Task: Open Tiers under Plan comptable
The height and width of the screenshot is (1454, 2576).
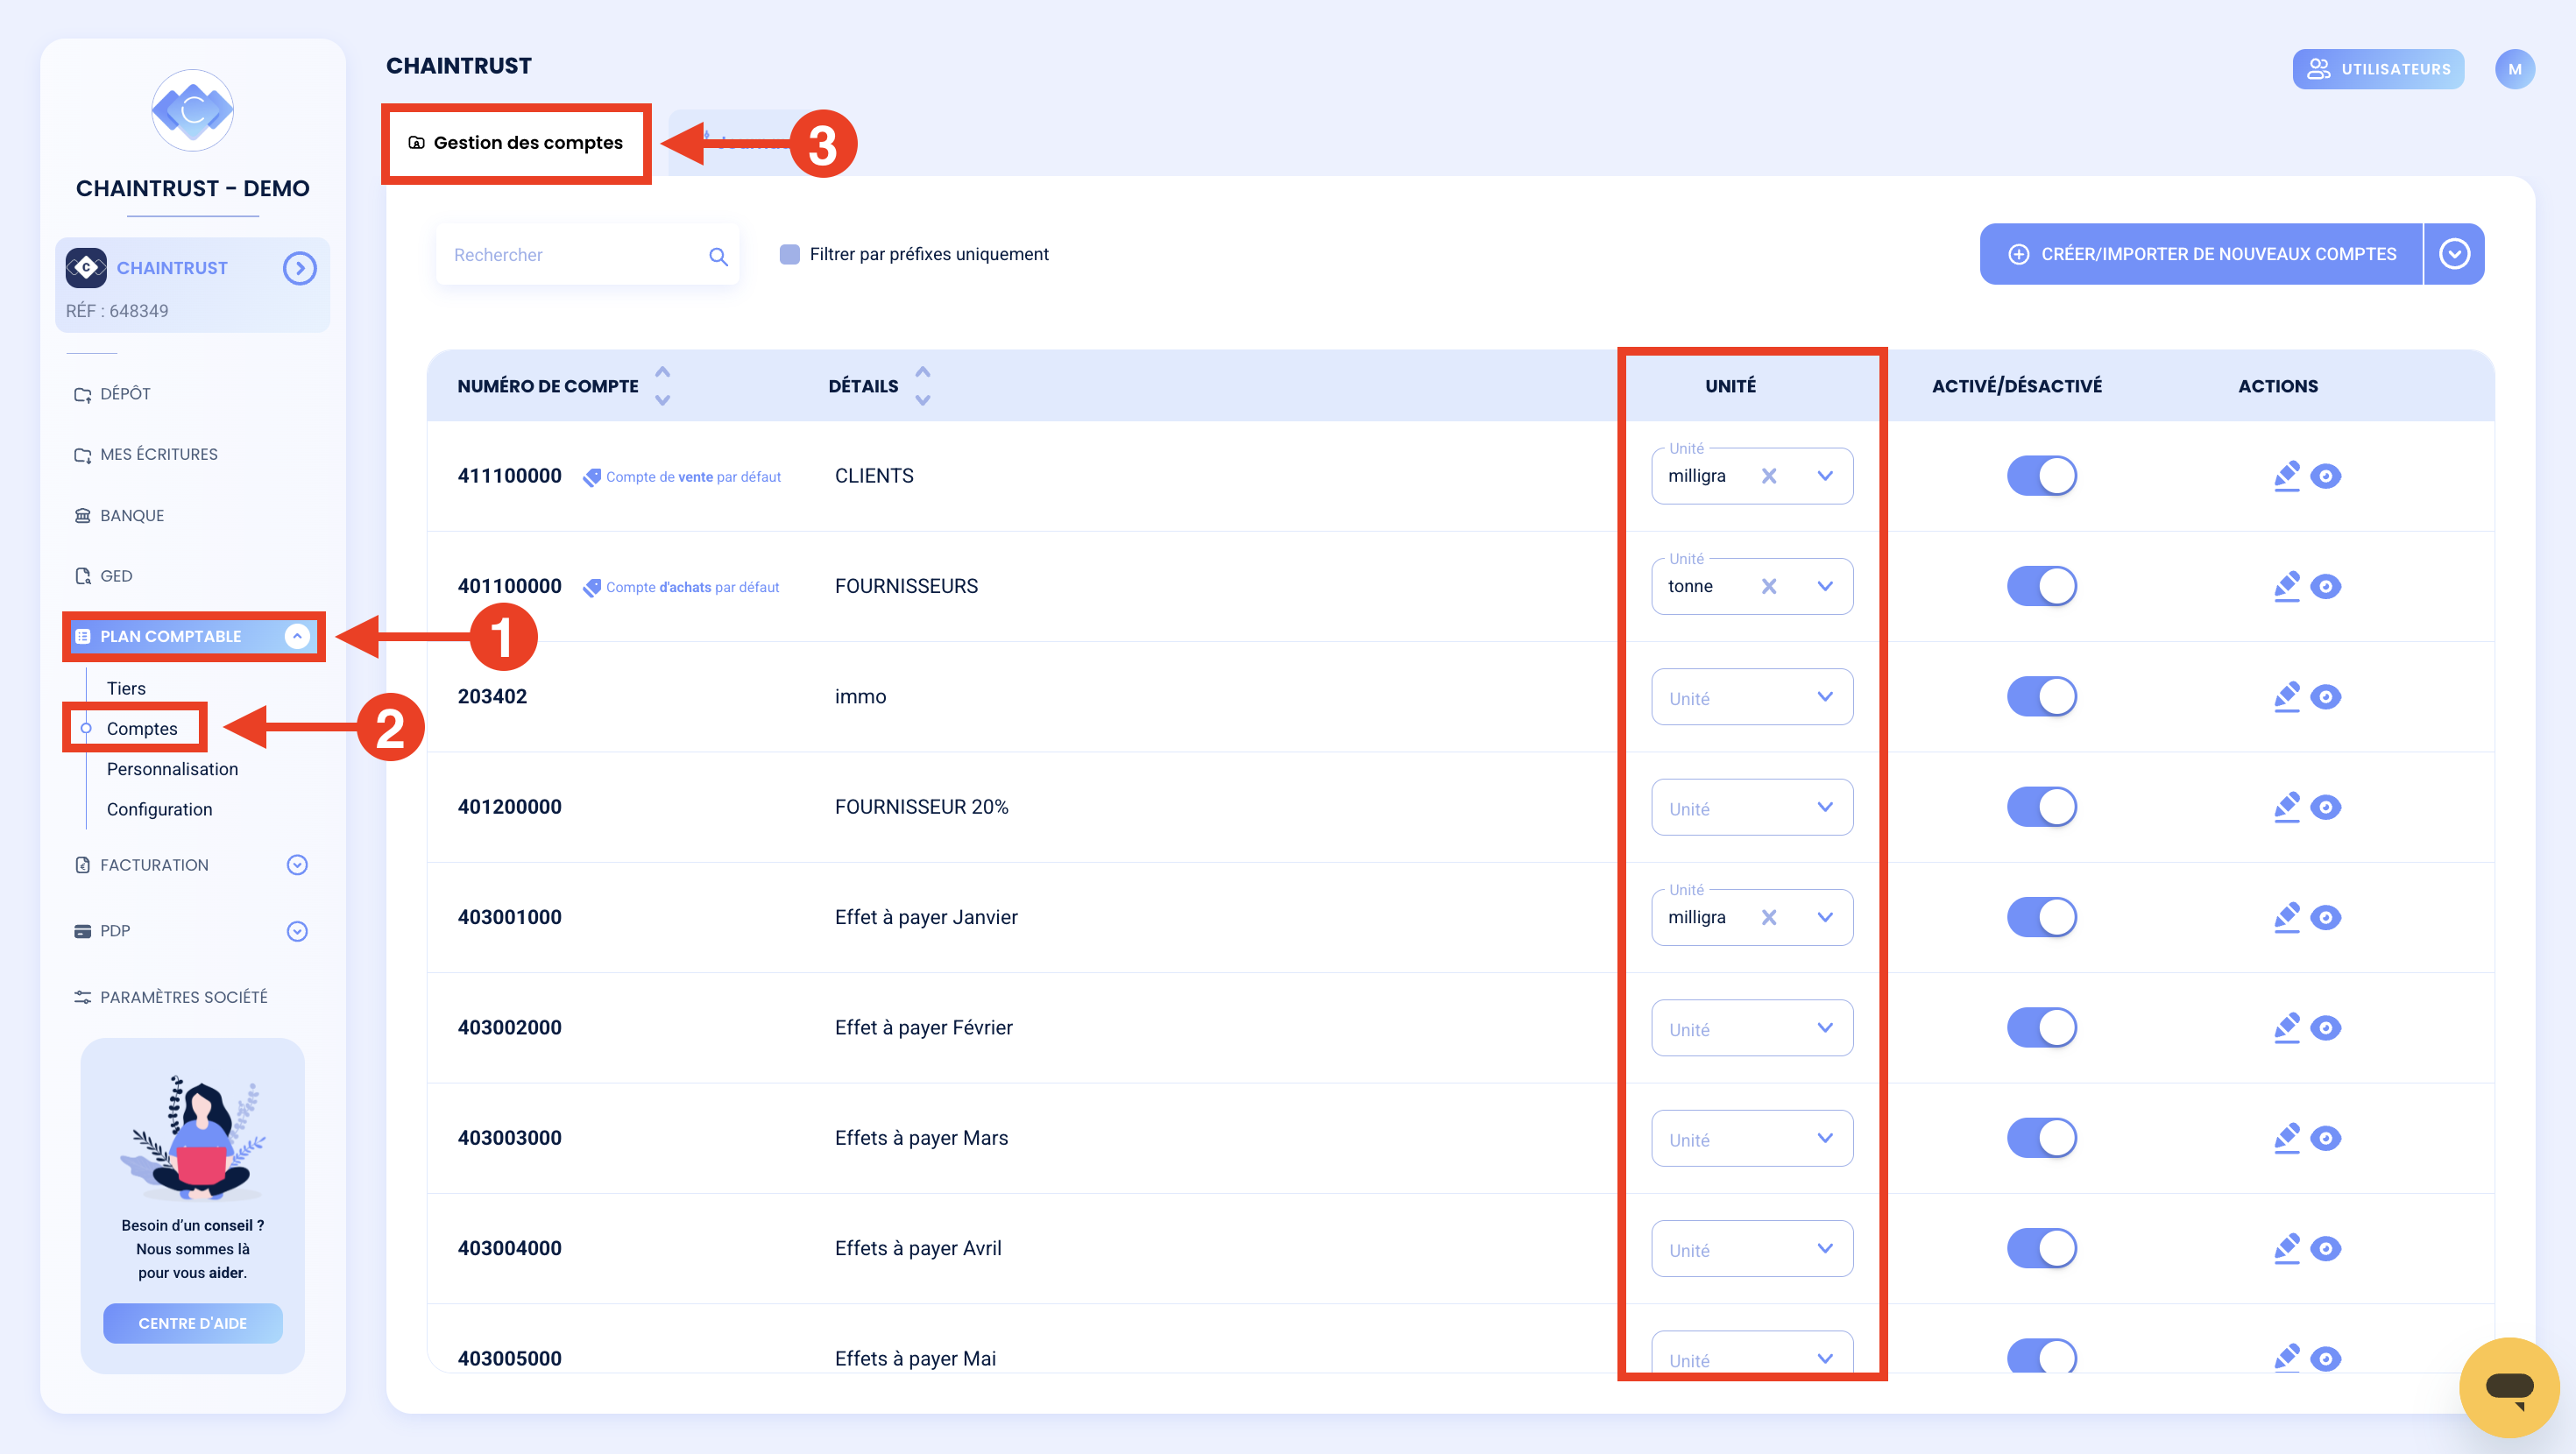Action: (x=126, y=688)
